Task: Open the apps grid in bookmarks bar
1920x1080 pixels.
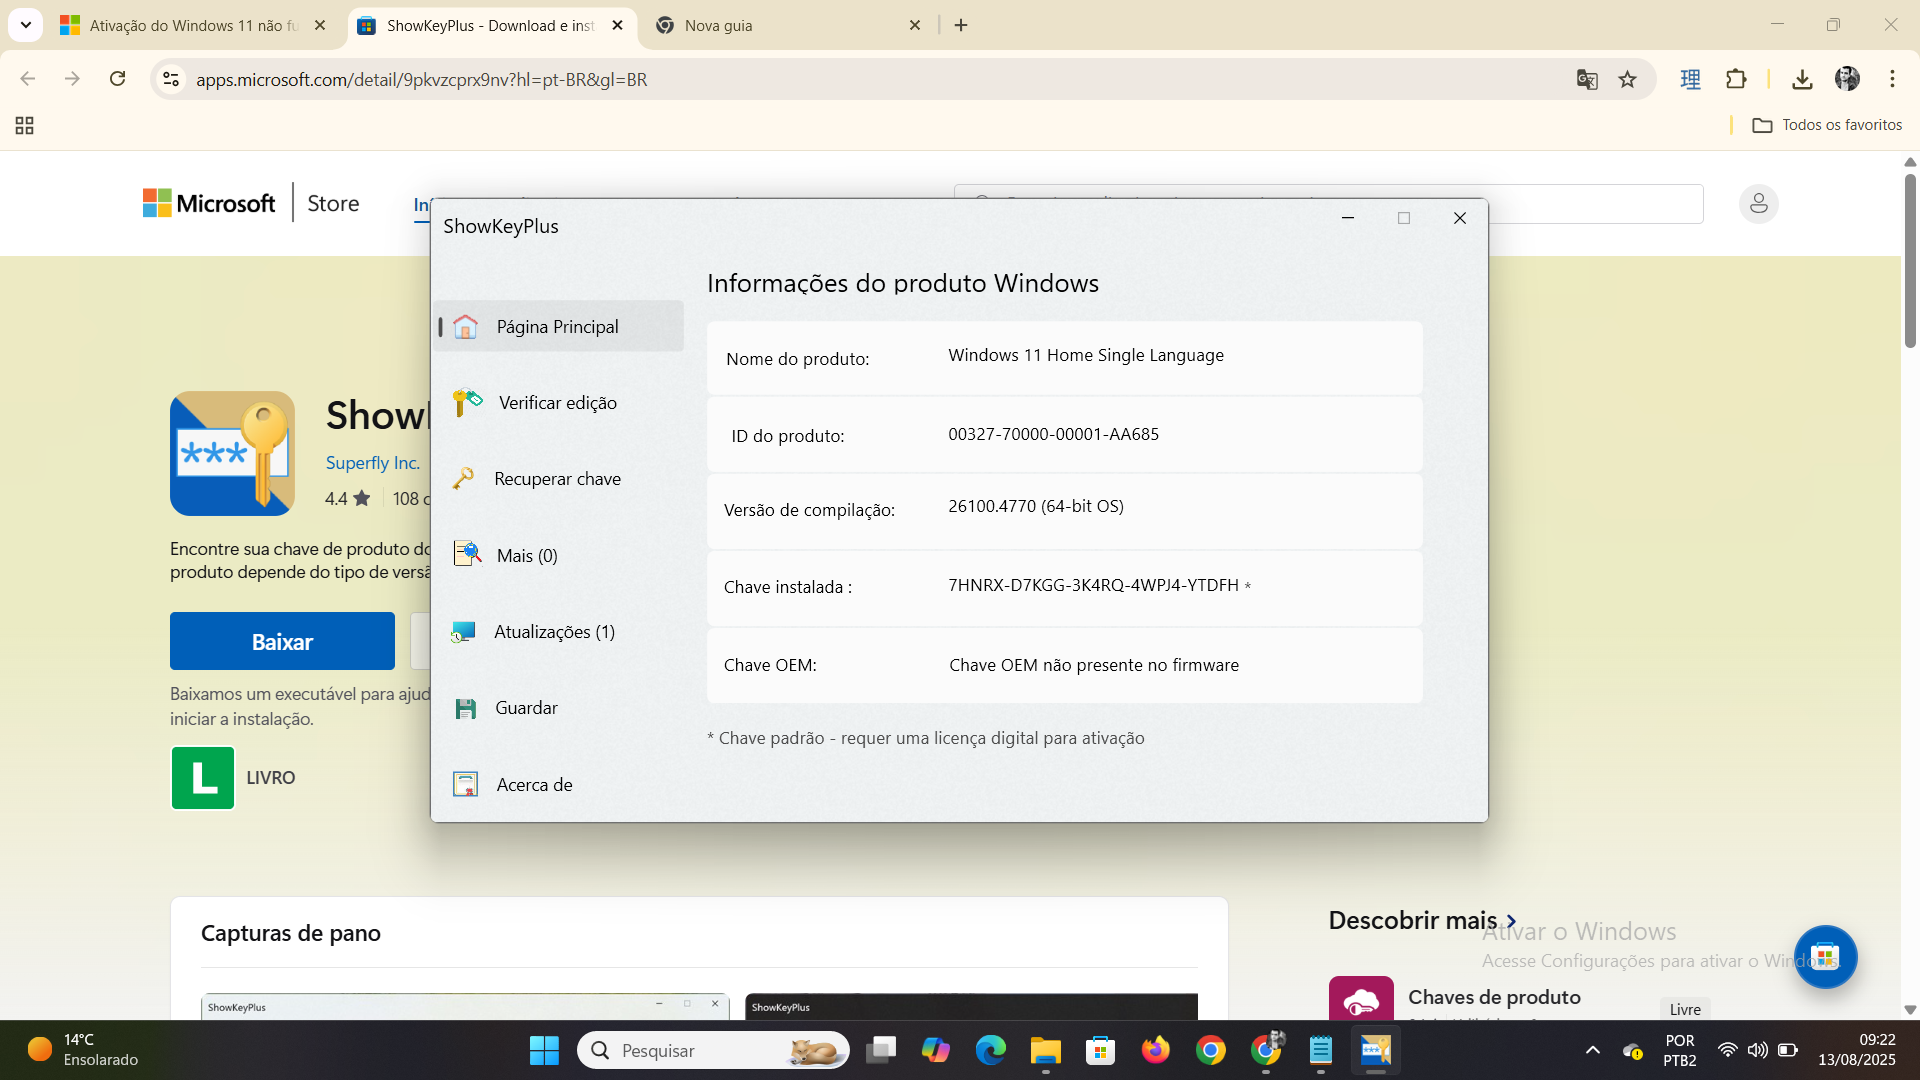Action: click(25, 125)
